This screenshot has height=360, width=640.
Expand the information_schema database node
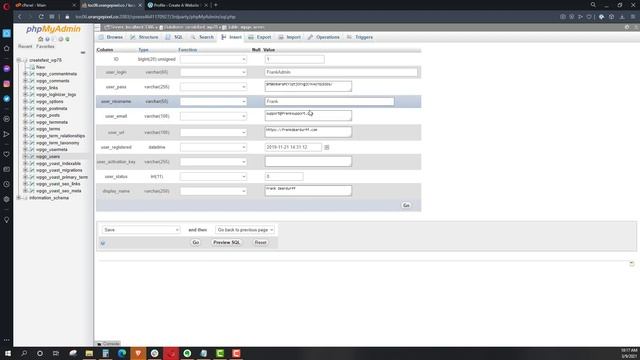[x=18, y=198]
